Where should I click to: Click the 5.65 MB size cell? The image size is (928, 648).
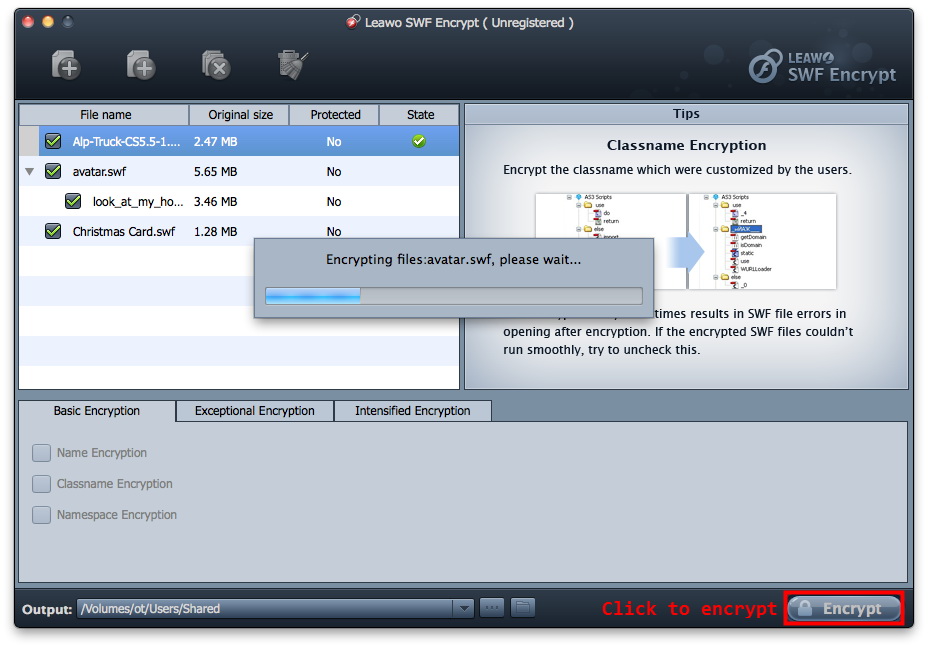pyautogui.click(x=215, y=172)
